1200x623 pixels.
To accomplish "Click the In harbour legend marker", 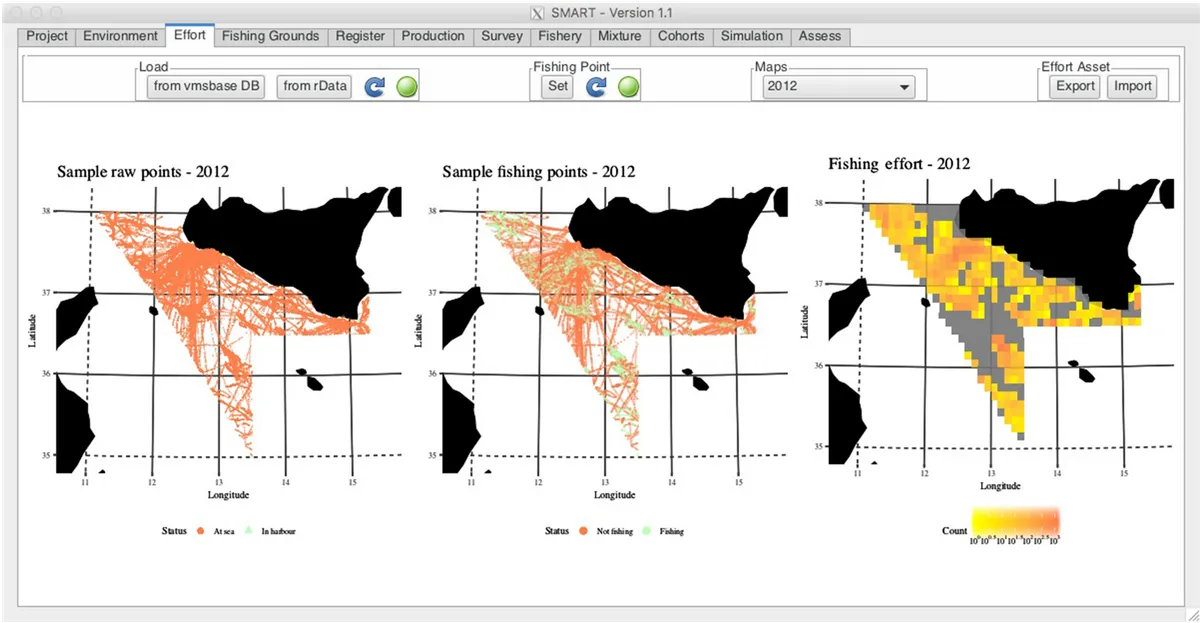I will (x=248, y=531).
